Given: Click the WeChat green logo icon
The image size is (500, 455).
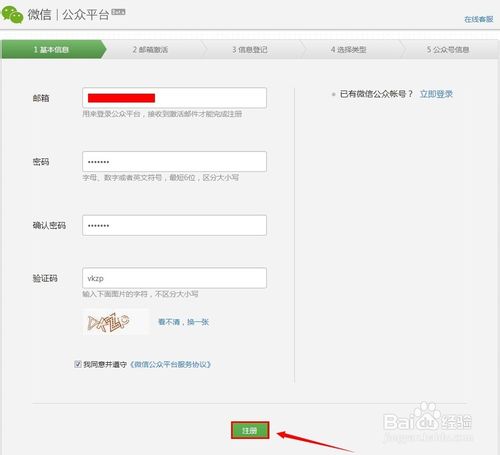Looking at the screenshot, I should (12, 15).
